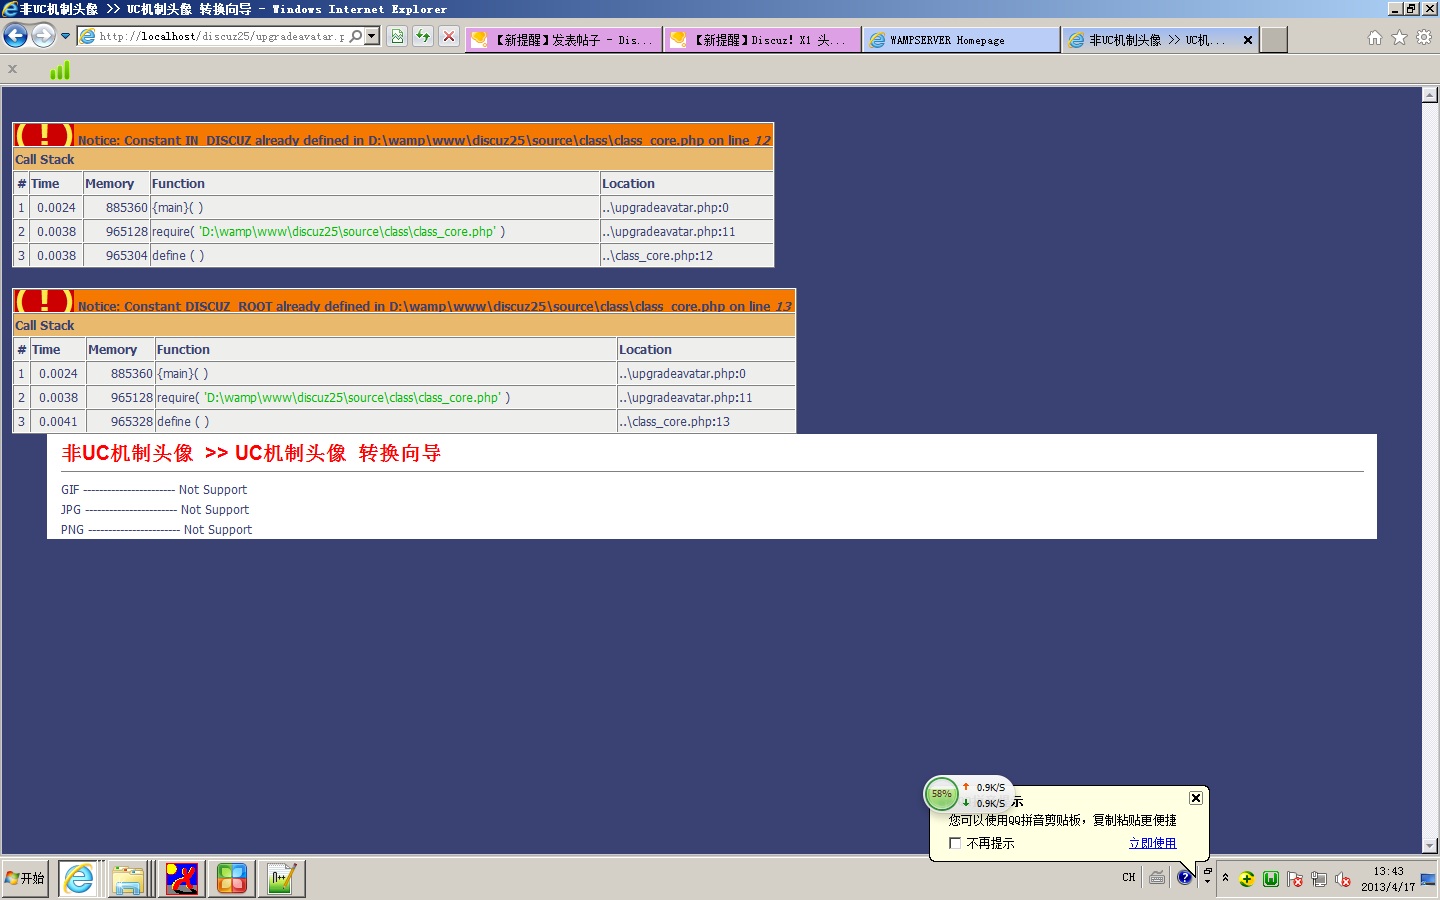This screenshot has width=1440, height=900.
Task: Click the 立即使用 link
Action: (1152, 844)
